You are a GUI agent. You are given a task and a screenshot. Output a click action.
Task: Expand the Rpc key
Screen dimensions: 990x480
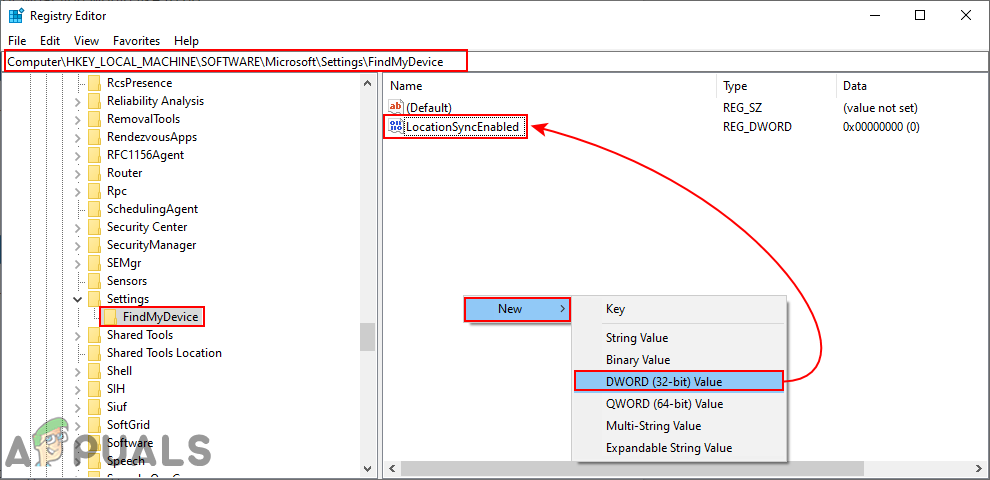click(x=78, y=191)
